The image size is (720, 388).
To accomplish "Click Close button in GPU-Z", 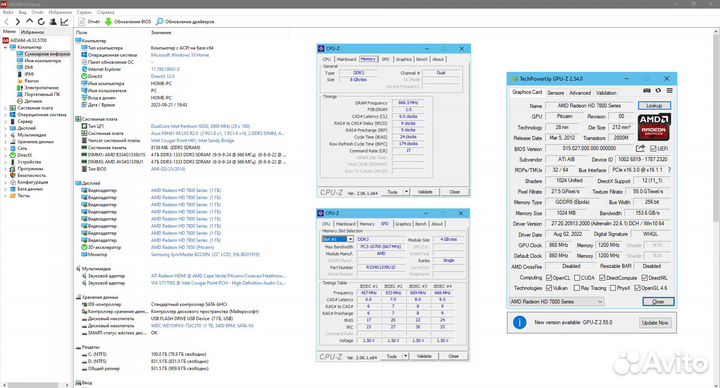I will tap(658, 302).
